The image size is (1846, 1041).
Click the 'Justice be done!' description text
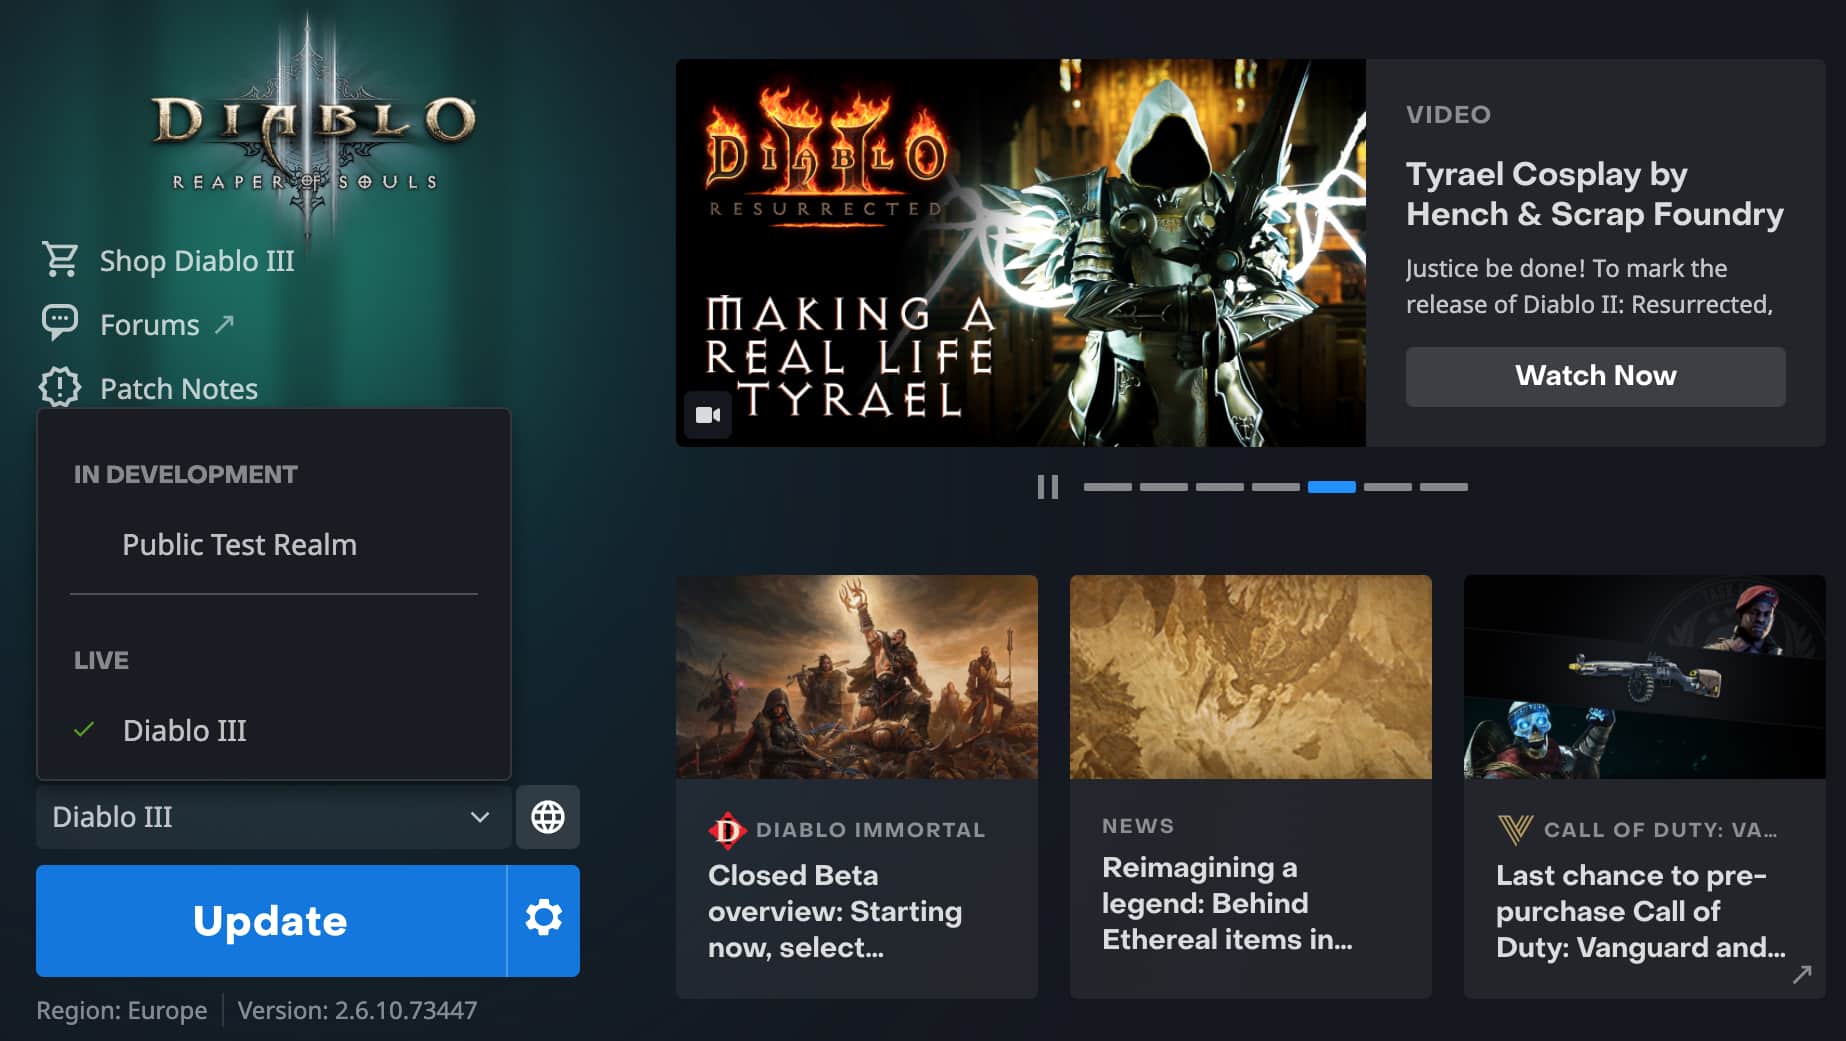(1589, 286)
